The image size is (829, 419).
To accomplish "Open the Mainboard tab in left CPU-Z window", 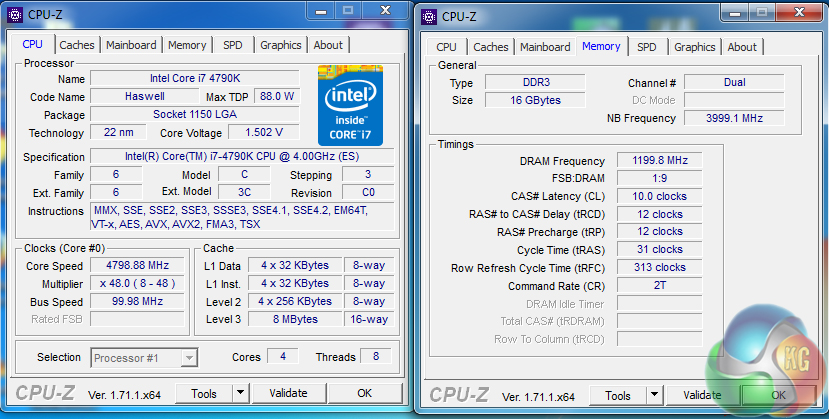I will point(131,45).
